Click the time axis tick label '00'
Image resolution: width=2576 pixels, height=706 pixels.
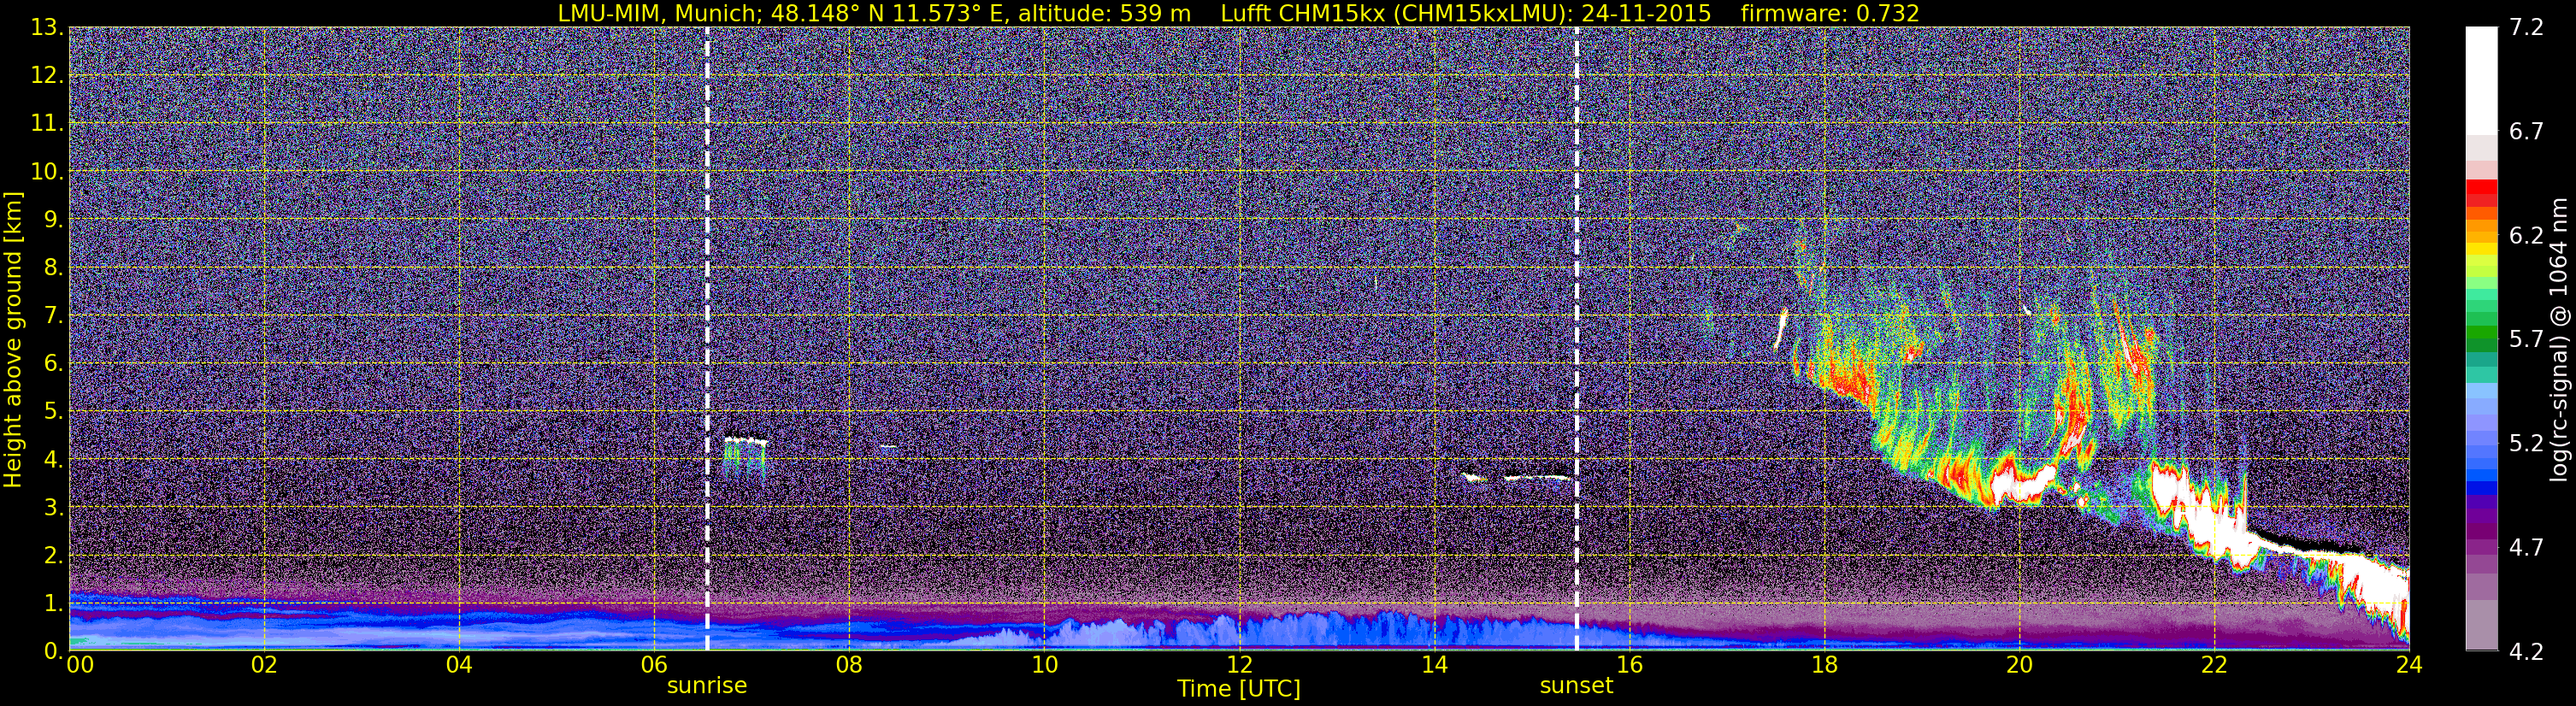pyautogui.click(x=80, y=665)
